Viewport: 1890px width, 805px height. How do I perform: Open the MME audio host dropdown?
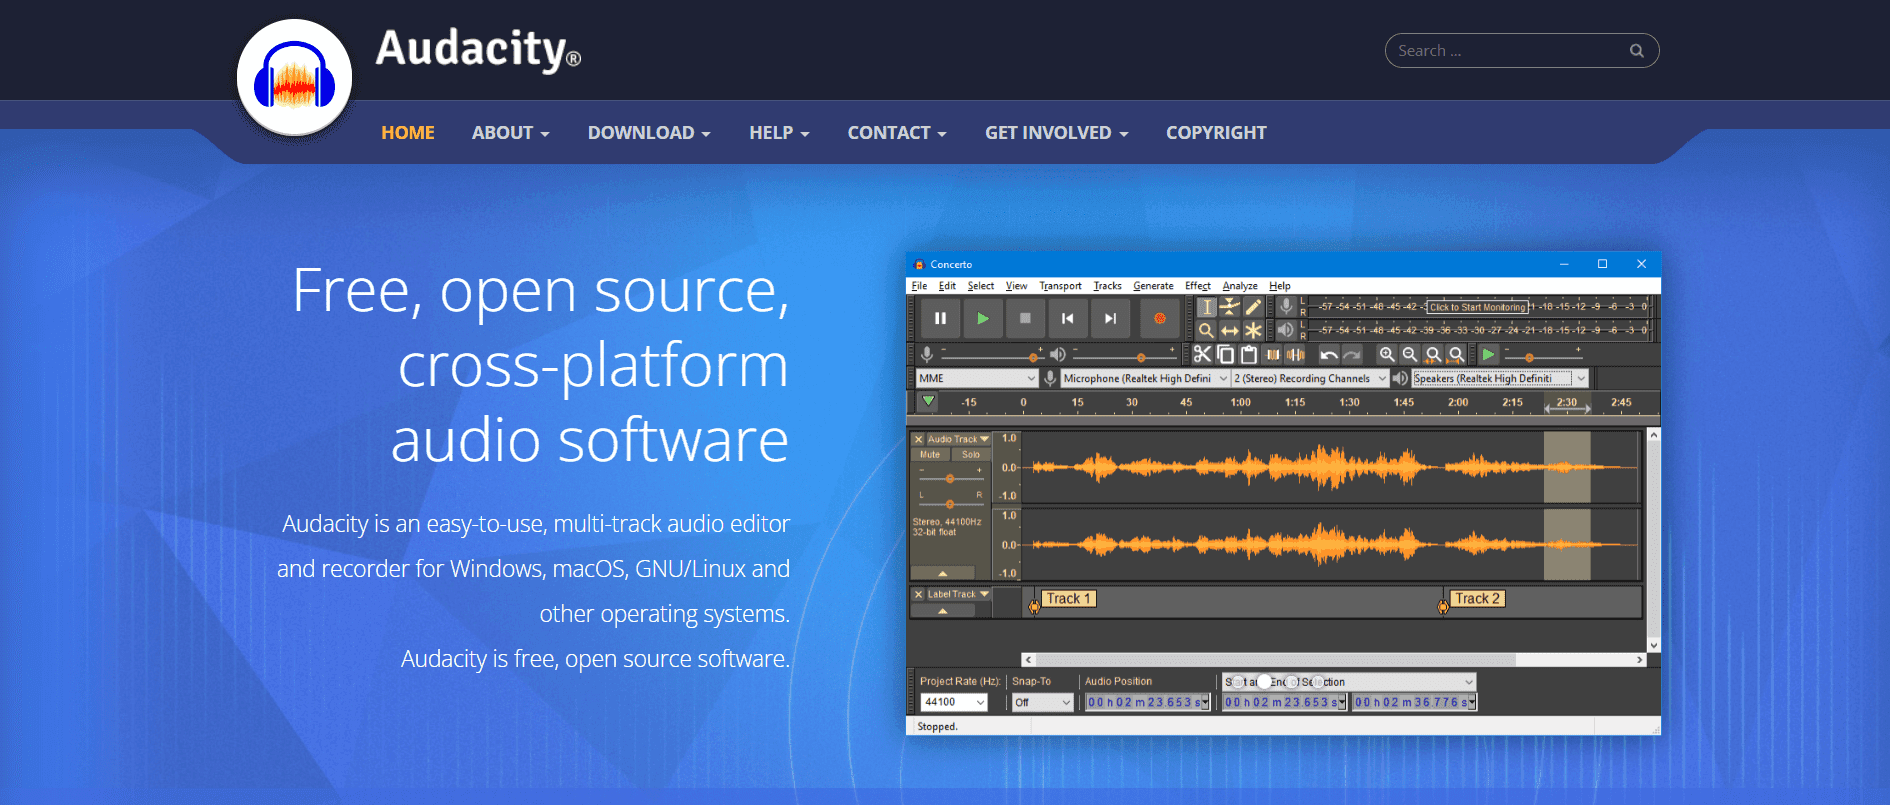point(977,378)
